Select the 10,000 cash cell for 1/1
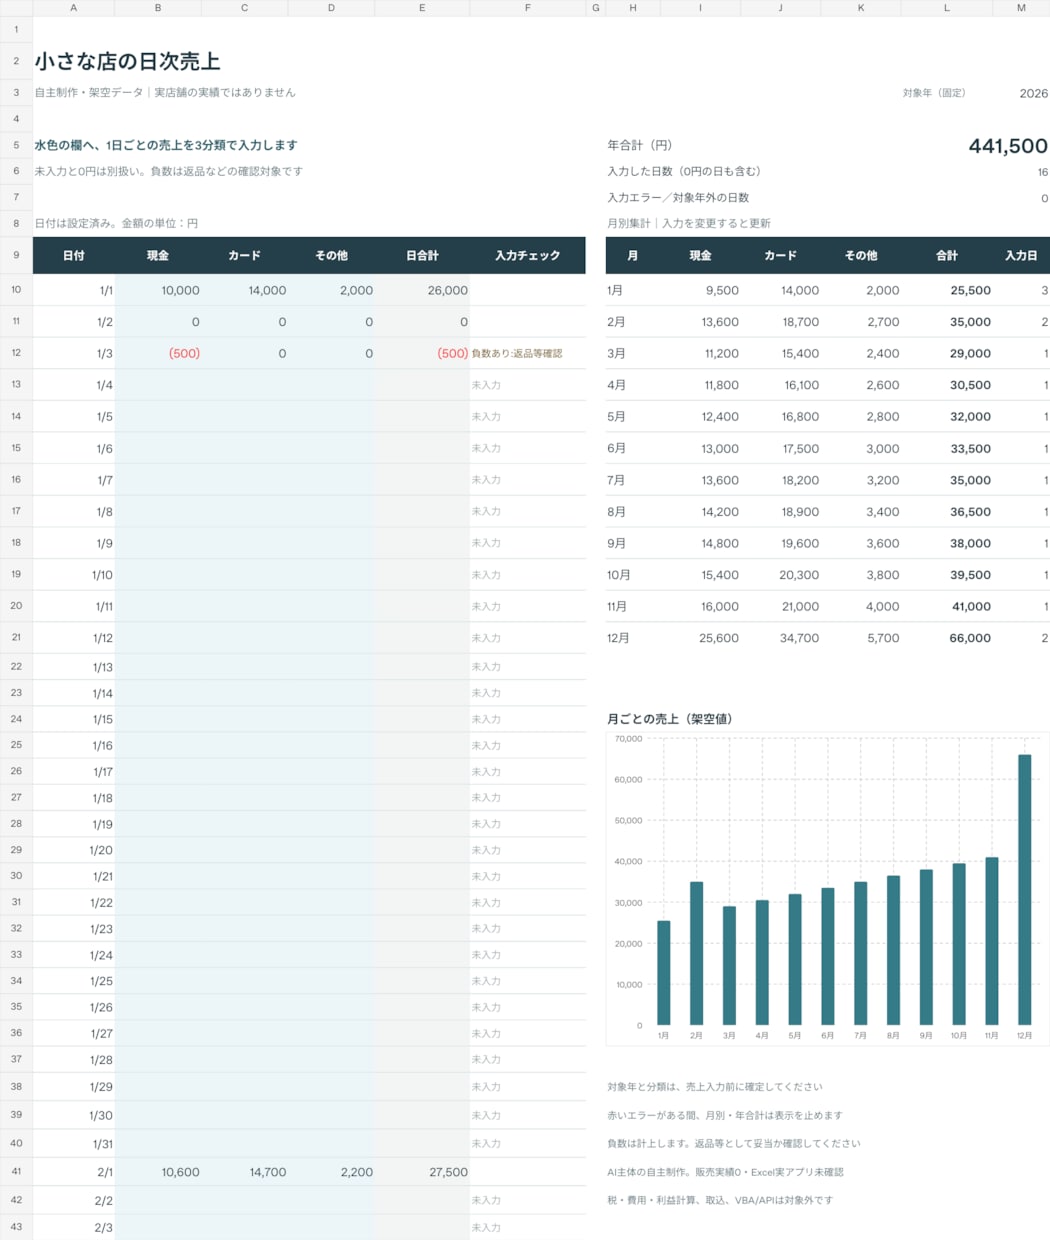 pos(158,290)
